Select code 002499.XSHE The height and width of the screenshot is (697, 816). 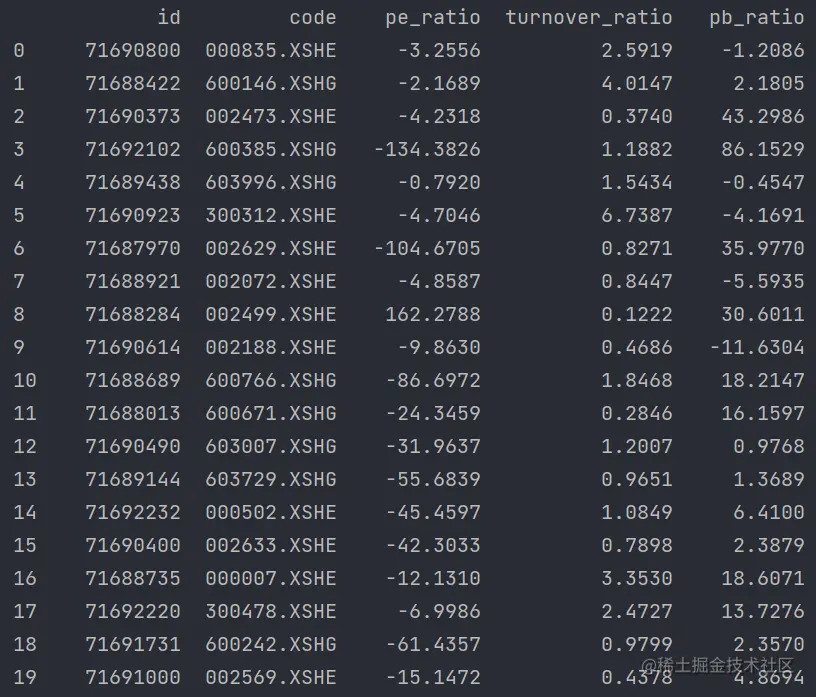[x=271, y=314]
